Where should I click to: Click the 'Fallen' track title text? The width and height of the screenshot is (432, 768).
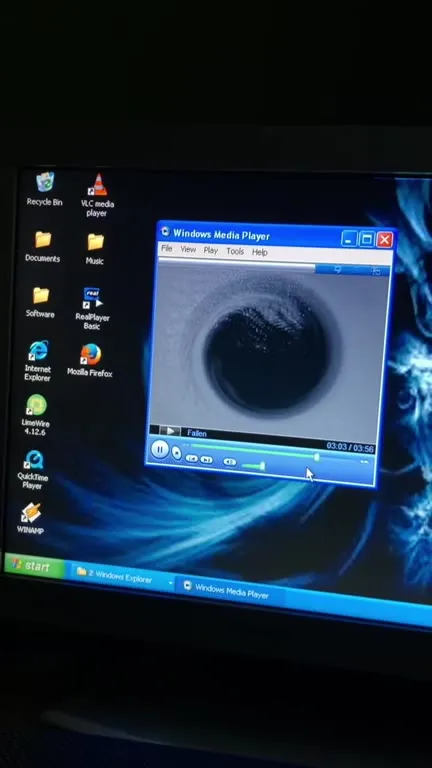pyautogui.click(x=197, y=433)
